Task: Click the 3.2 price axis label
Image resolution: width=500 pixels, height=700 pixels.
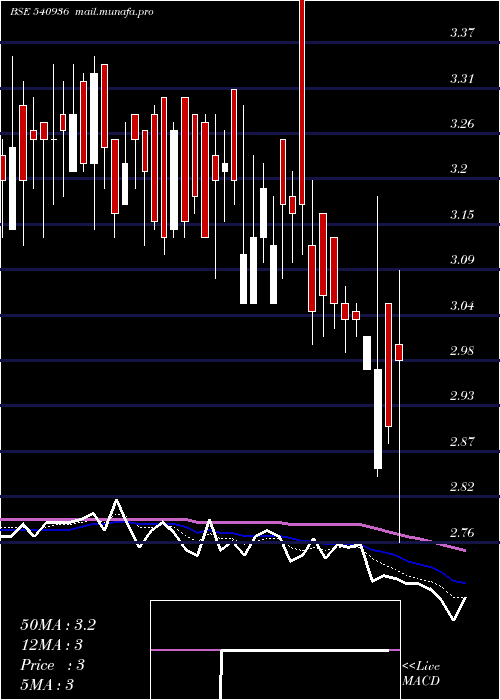Action: click(458, 169)
